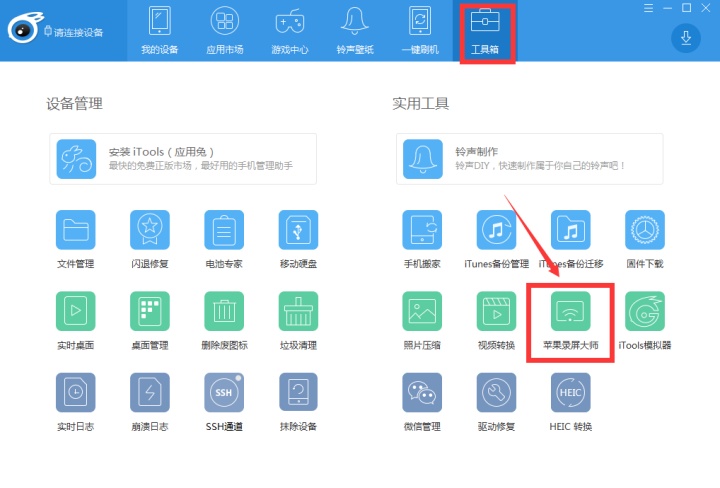The width and height of the screenshot is (720, 488).
Task: Open iTunes备份迁移 backup migration tool
Action: click(x=571, y=230)
